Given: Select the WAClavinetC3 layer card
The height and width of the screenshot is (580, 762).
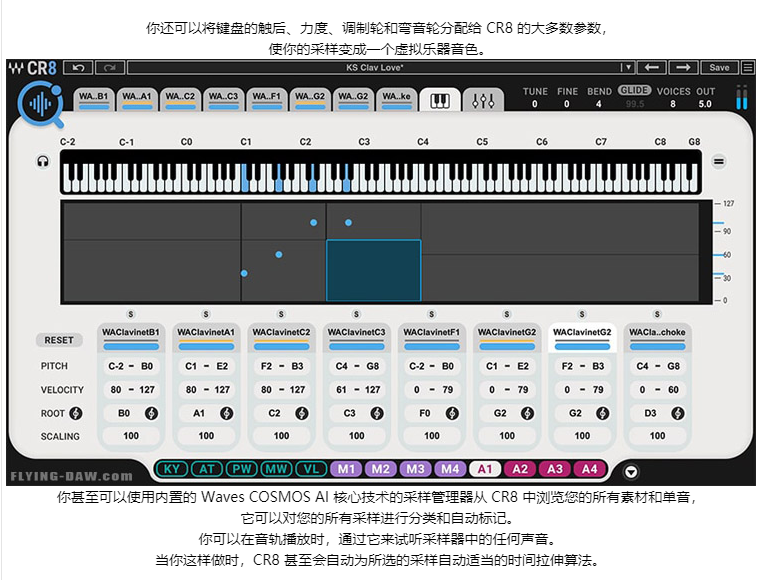Looking at the screenshot, I should (356, 337).
